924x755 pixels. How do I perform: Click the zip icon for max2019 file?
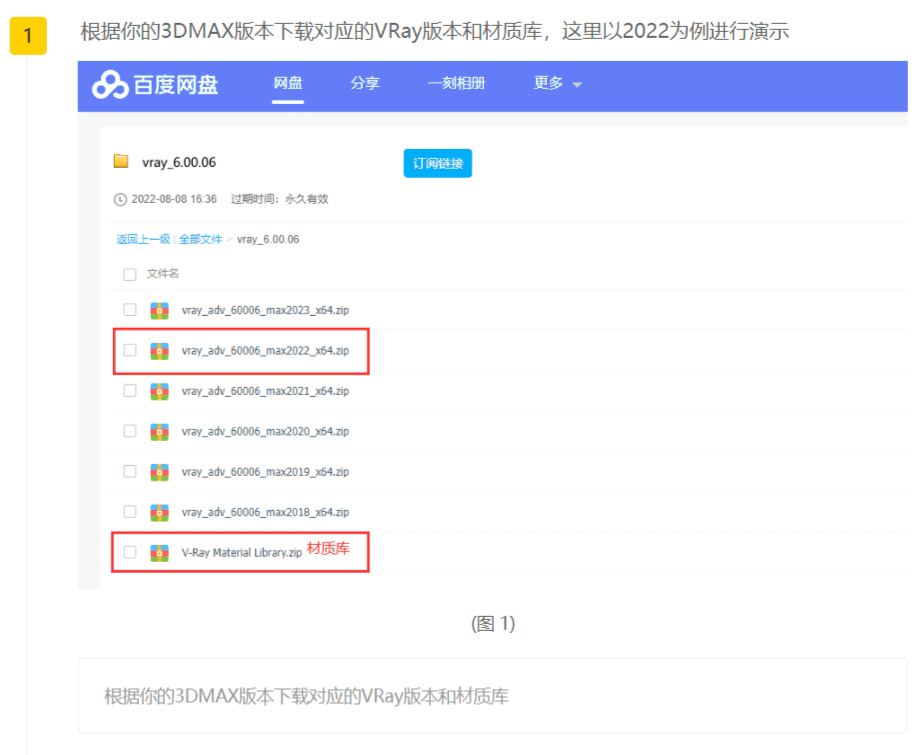pyautogui.click(x=159, y=471)
